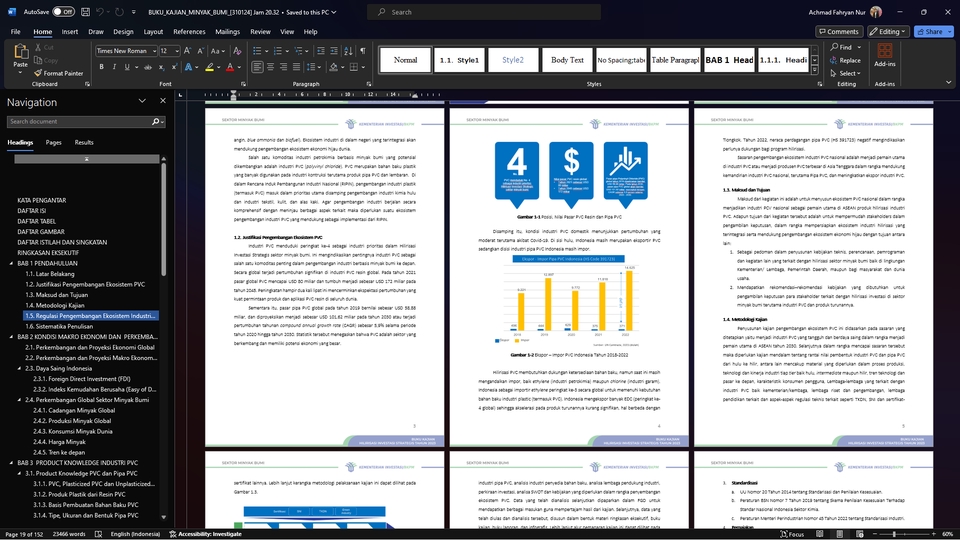Increase paragraph indent
This screenshot has width=960, height=540.
tap(334, 51)
